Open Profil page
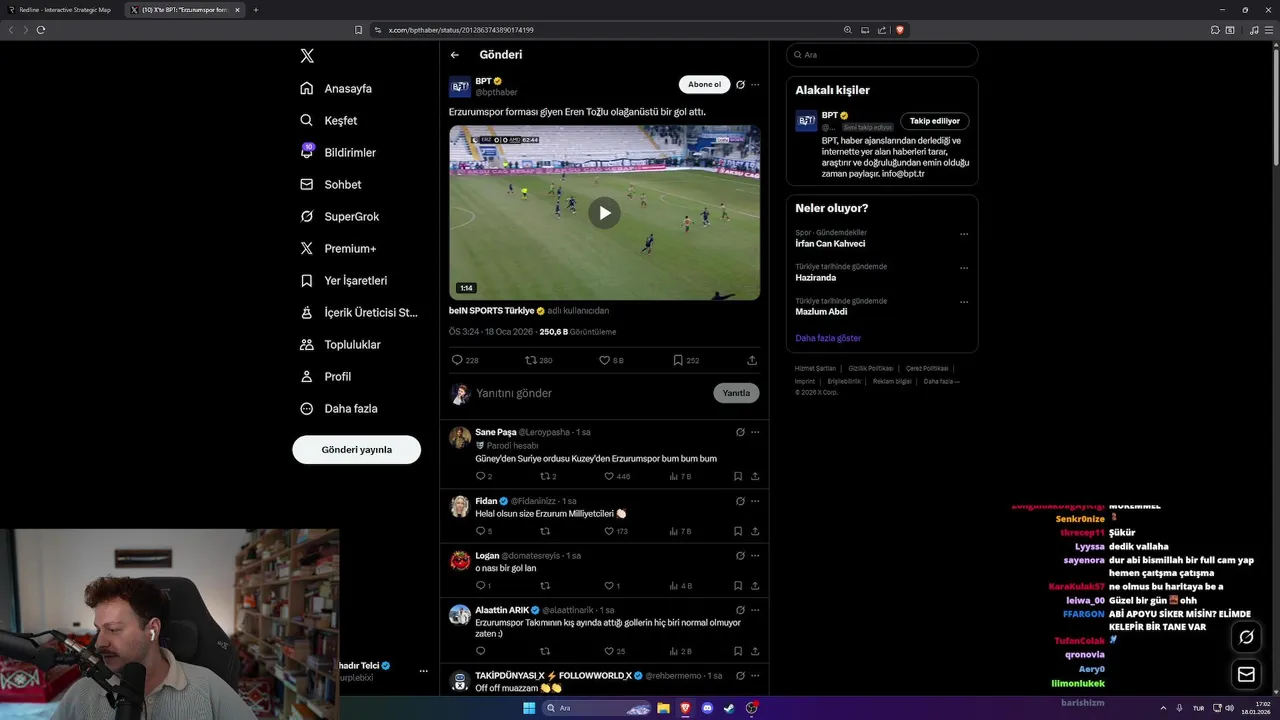The height and width of the screenshot is (720, 1280). pos(326,376)
